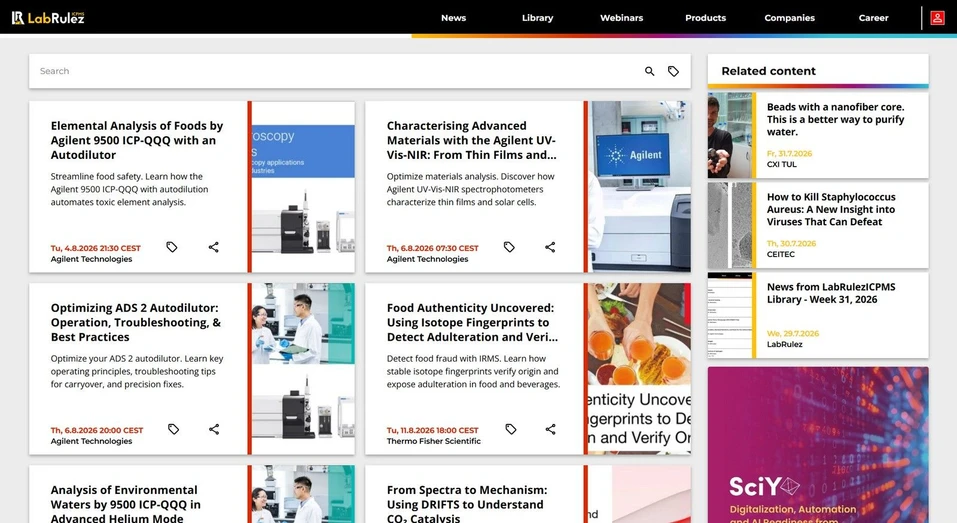
Task: Select Webinars in the top navigation
Action: pos(621,18)
